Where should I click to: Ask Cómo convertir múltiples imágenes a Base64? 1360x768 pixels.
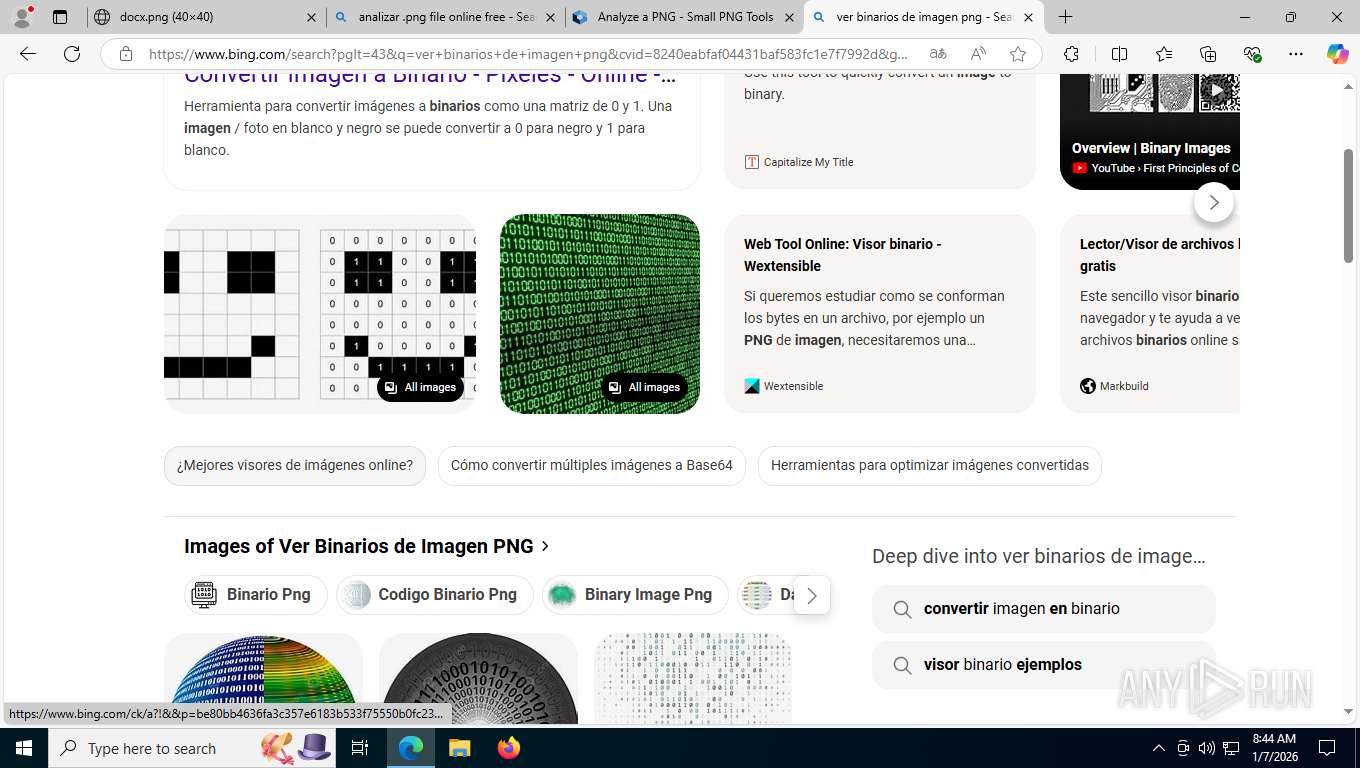592,465
